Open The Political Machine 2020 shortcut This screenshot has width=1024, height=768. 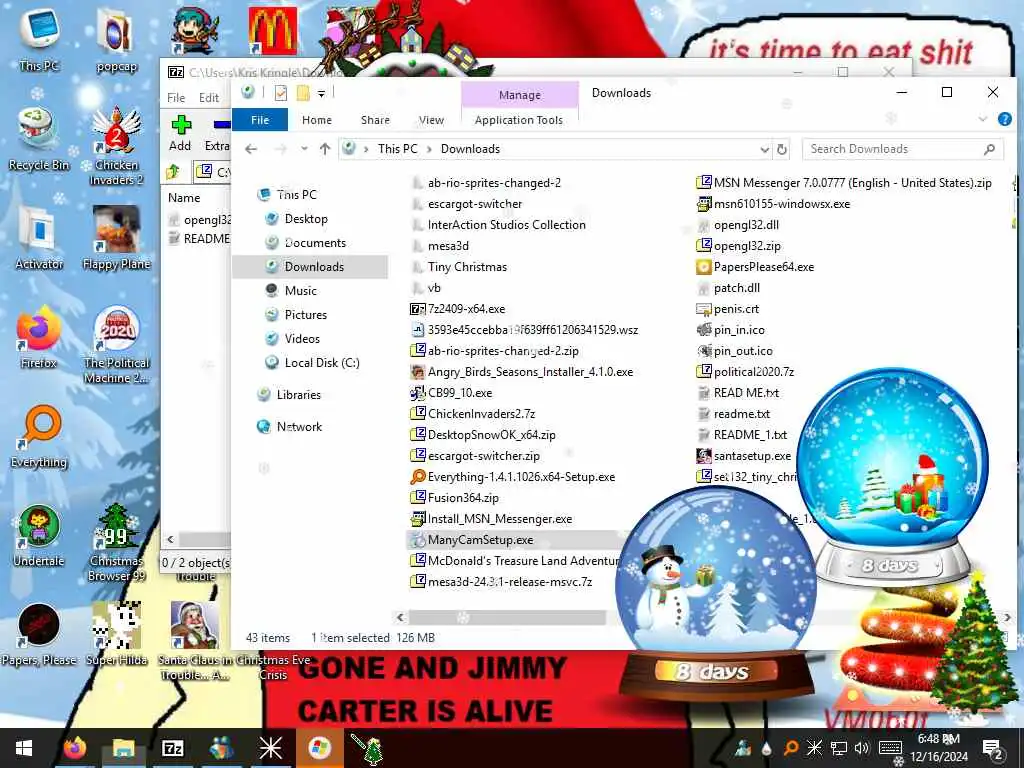116,344
